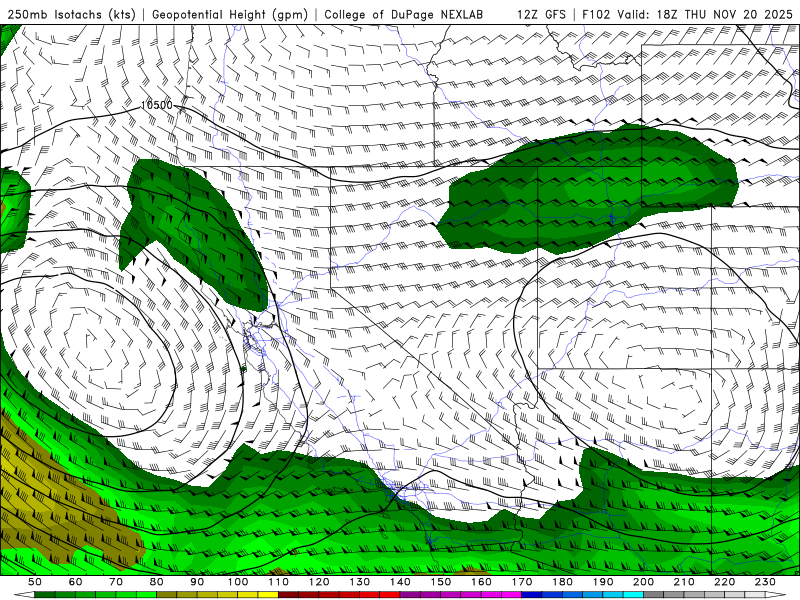Click the 190 value on the color scale
Screen dimensions: 800x600
coord(603,582)
